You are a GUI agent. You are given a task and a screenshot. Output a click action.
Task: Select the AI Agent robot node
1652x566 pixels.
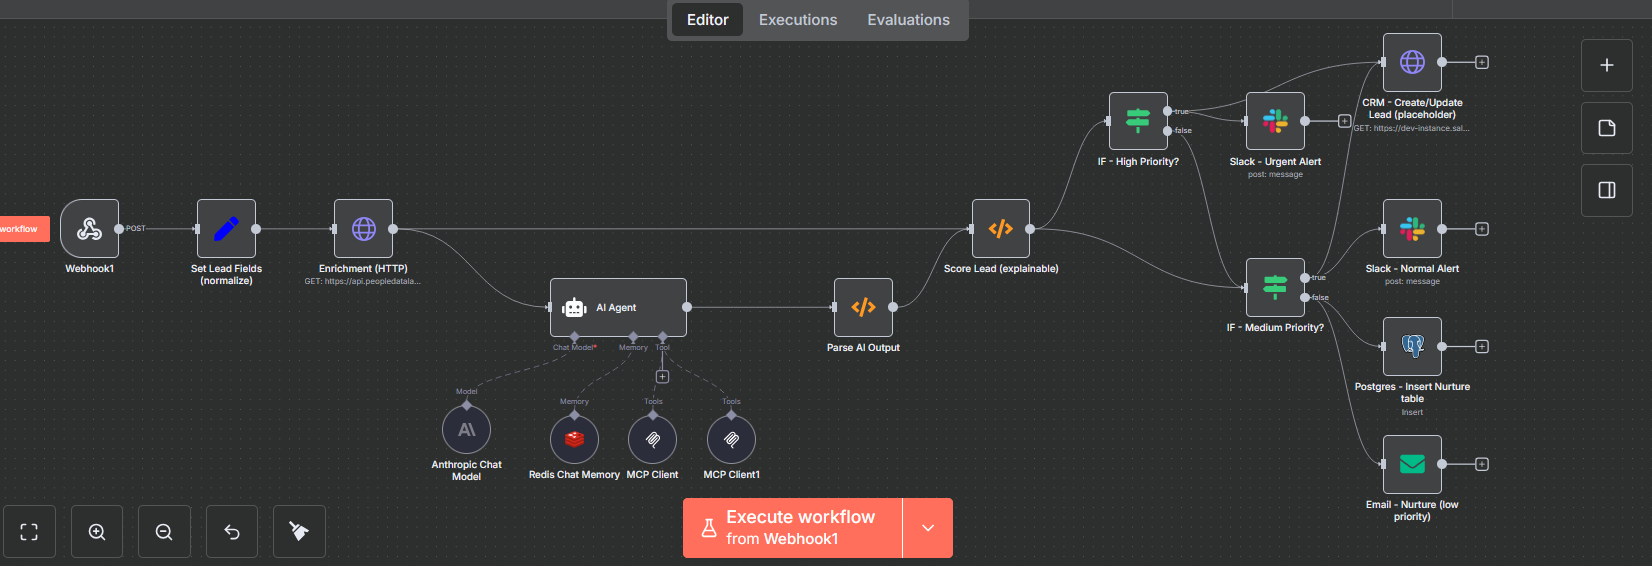tap(618, 307)
